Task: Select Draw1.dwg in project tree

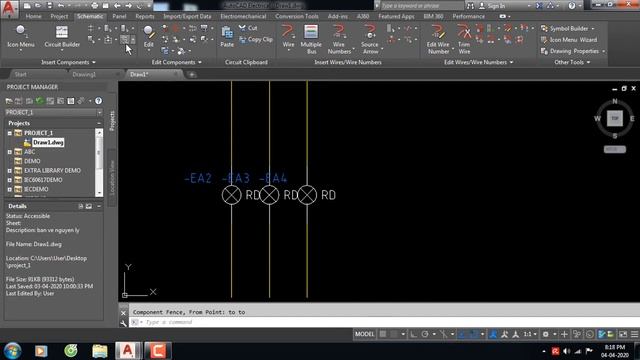Action: (48, 142)
